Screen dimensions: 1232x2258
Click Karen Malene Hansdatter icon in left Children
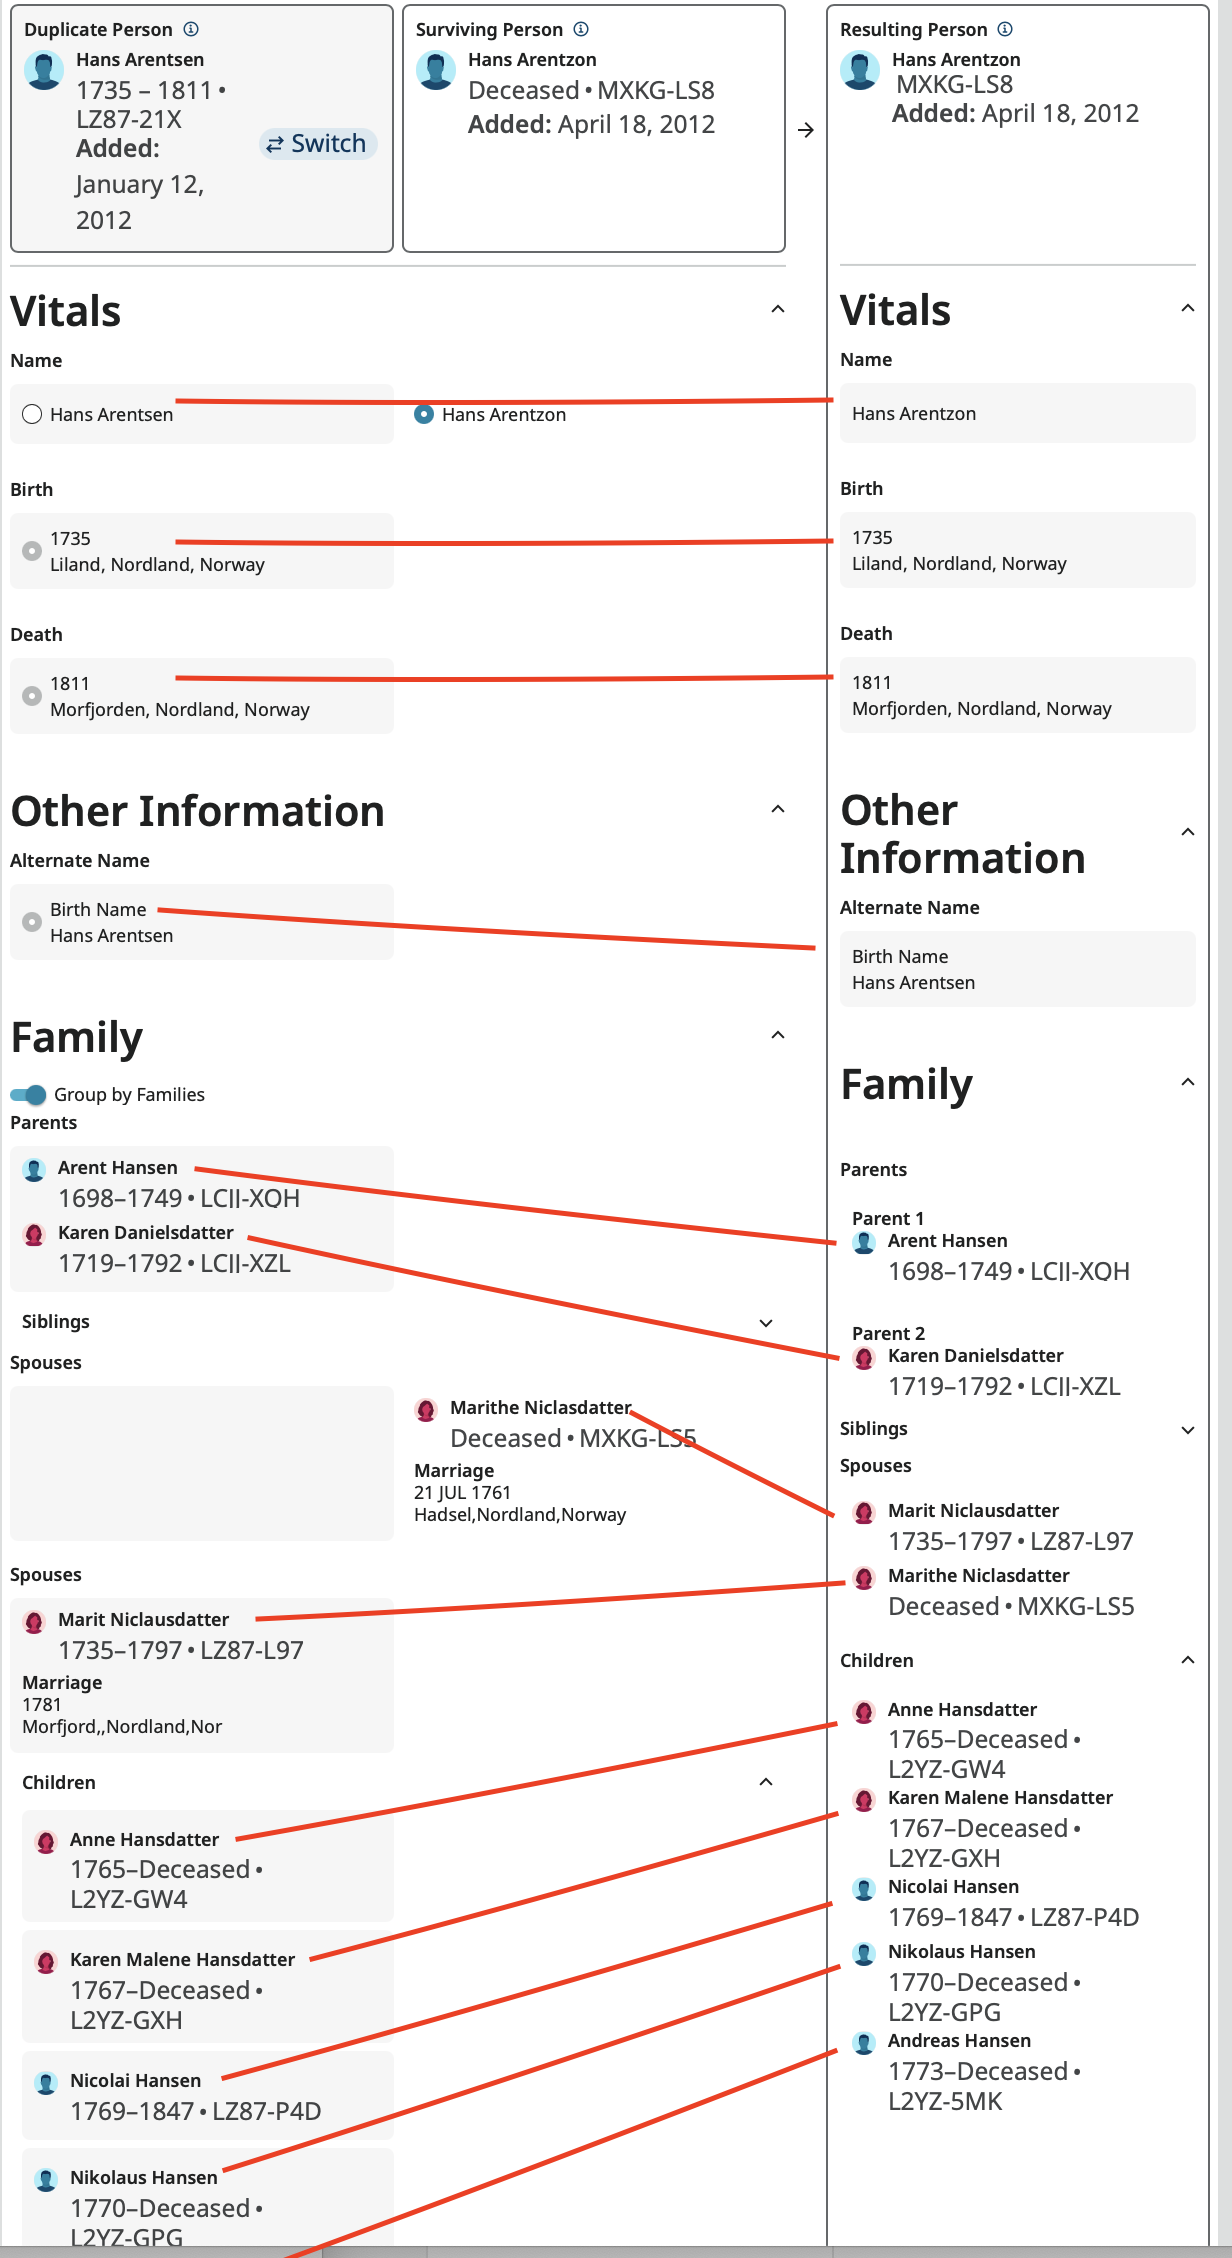[46, 1961]
